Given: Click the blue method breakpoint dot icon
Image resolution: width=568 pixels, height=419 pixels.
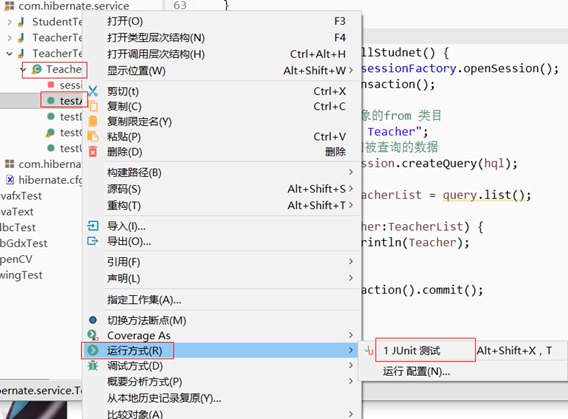Looking at the screenshot, I should click(x=93, y=320).
